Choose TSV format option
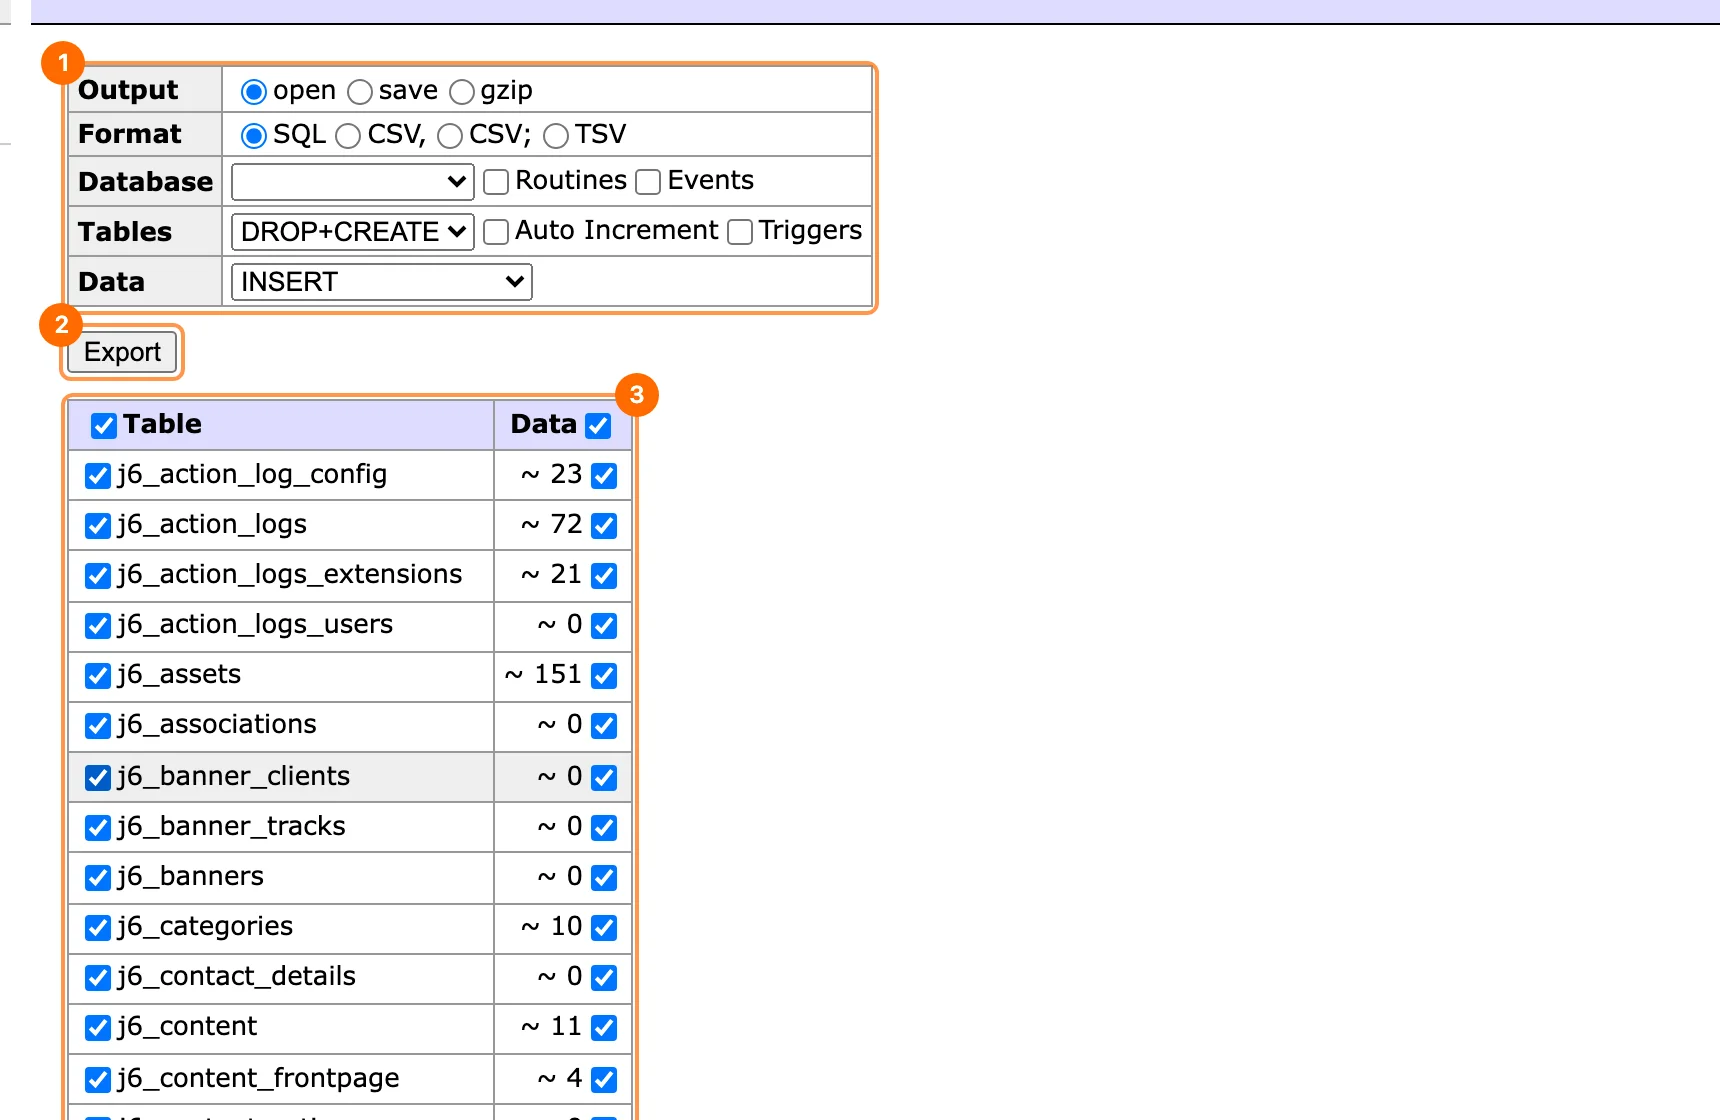 (556, 135)
